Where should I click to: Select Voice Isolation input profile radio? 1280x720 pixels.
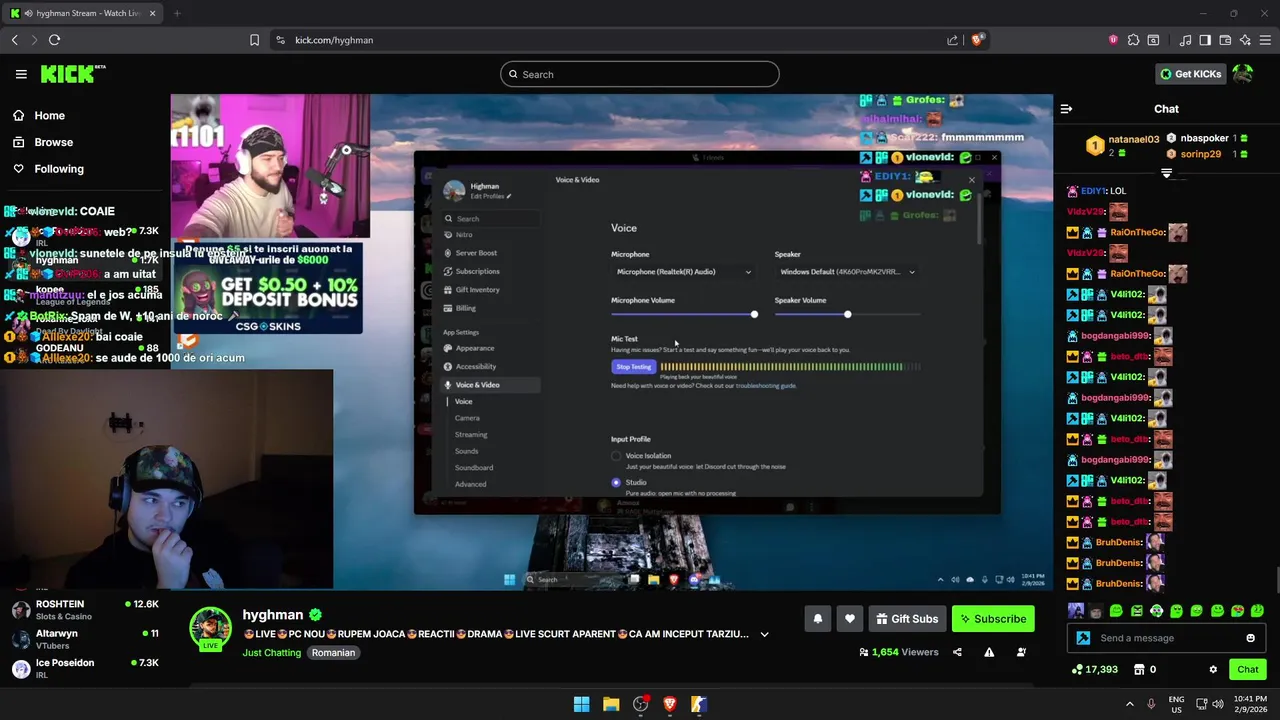pos(616,456)
